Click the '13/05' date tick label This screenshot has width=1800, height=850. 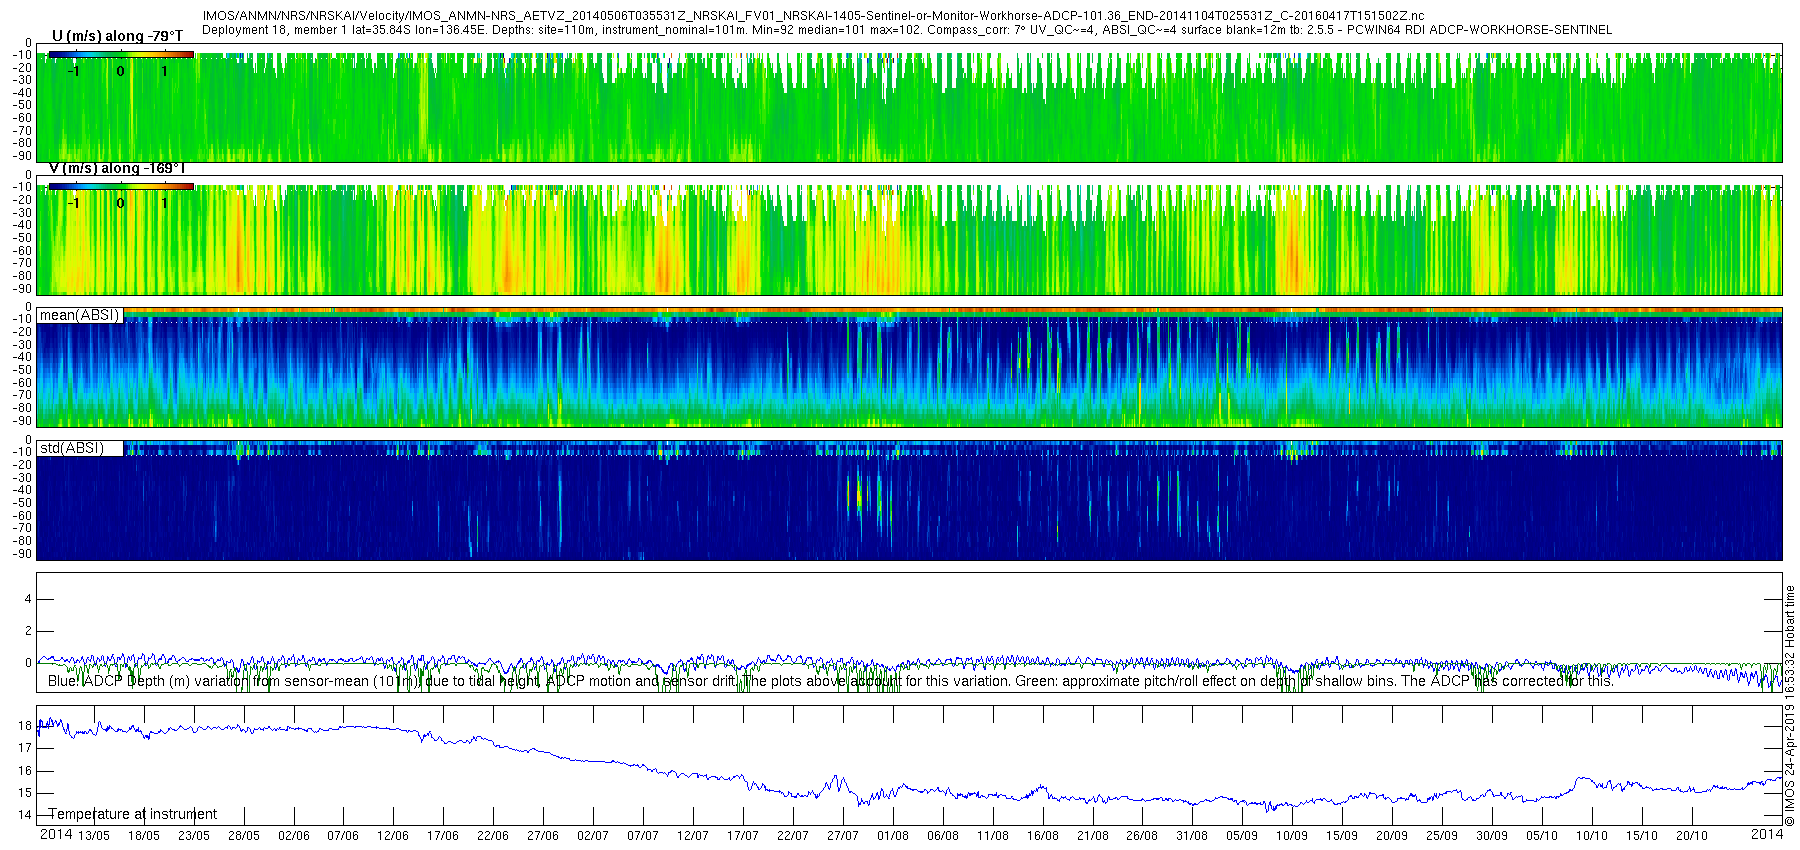(94, 835)
